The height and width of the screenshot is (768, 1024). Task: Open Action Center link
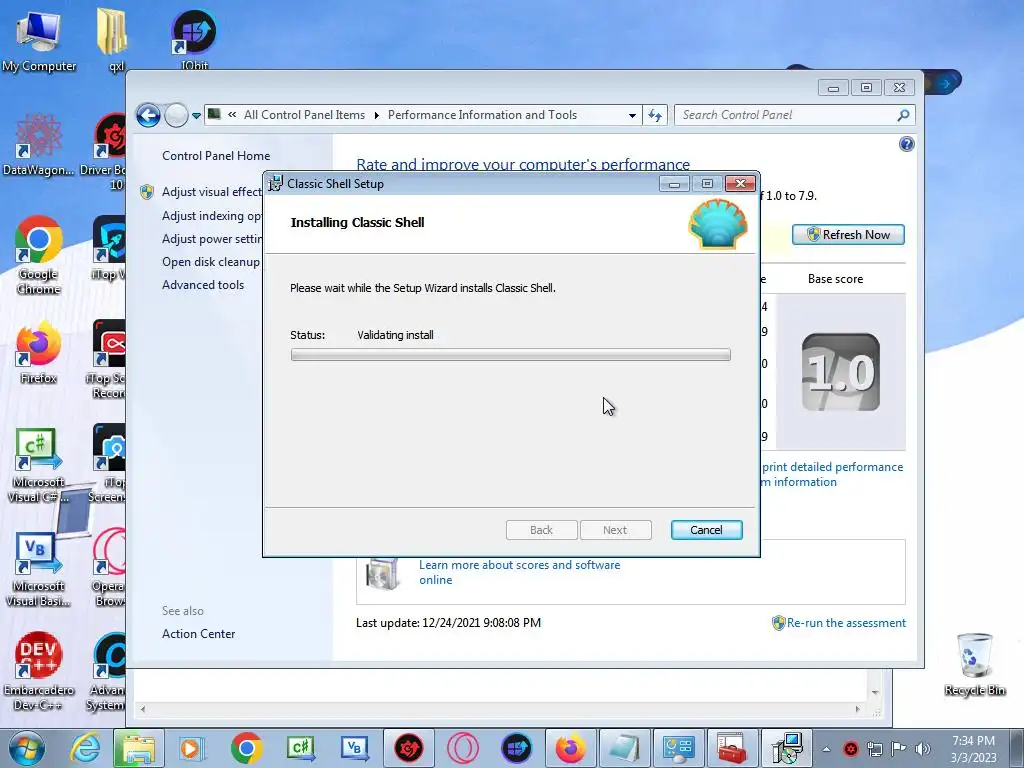(199, 633)
